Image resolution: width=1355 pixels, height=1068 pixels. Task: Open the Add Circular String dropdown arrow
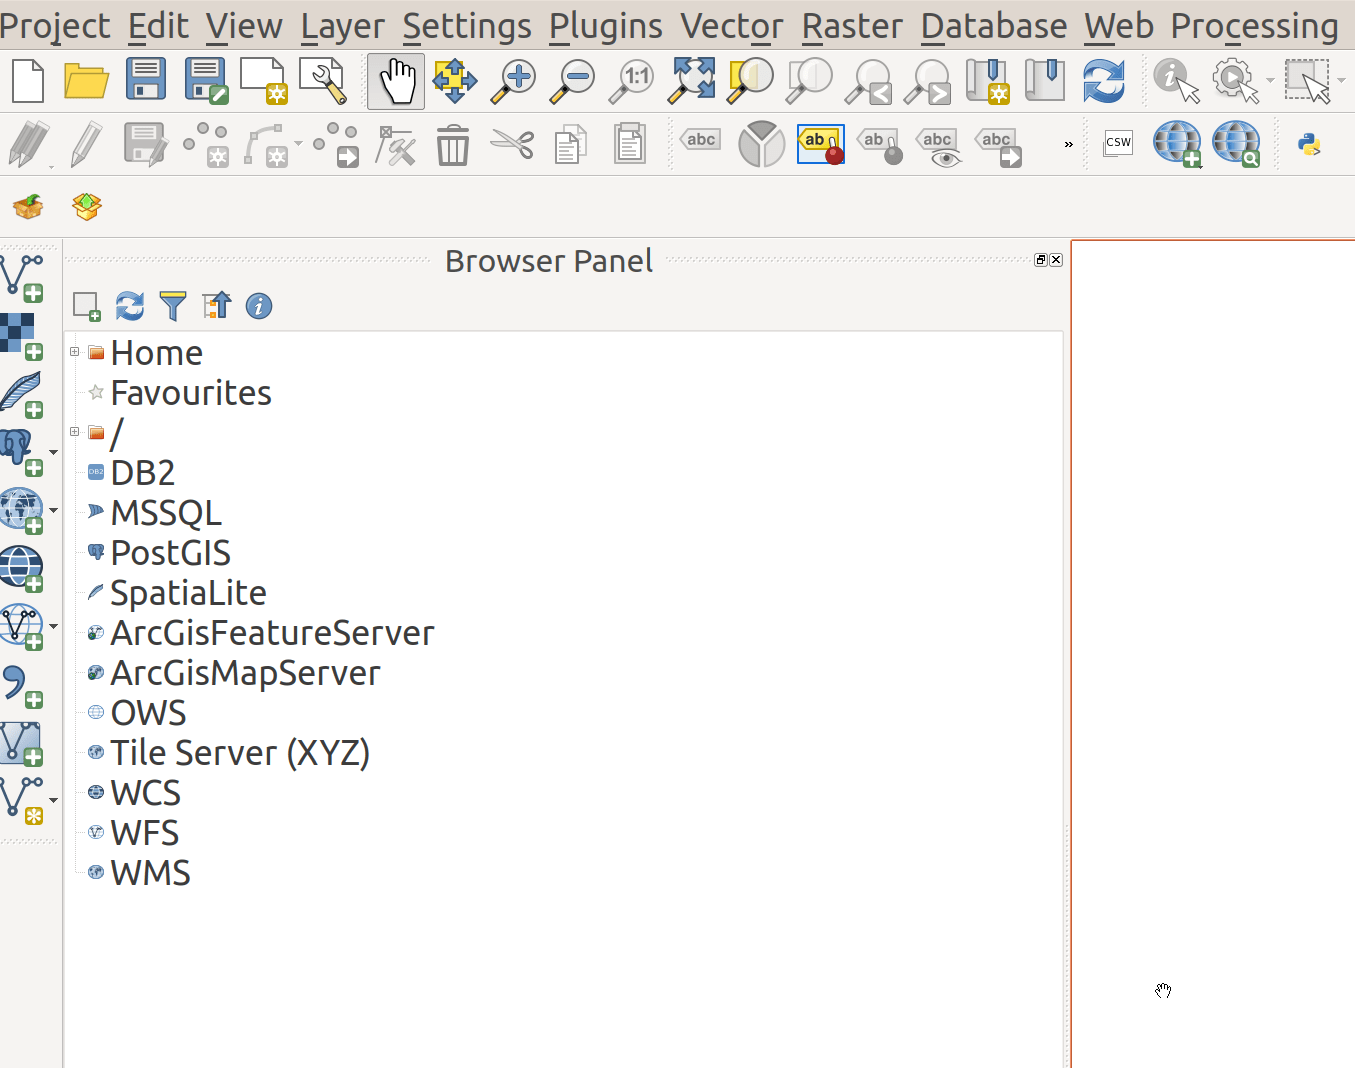click(x=298, y=143)
